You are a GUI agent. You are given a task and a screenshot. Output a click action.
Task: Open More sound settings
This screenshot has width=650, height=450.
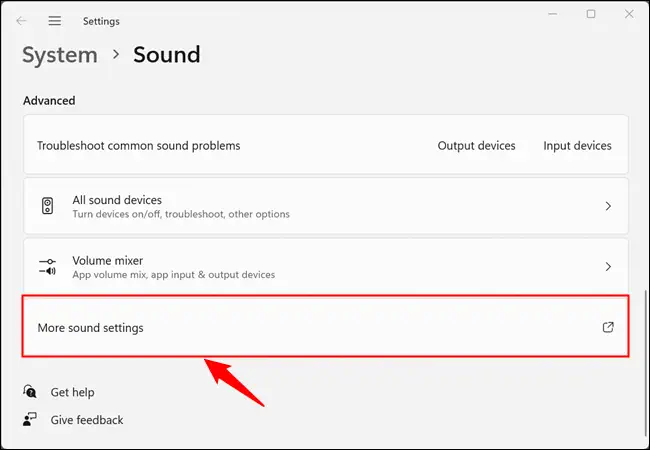325,326
